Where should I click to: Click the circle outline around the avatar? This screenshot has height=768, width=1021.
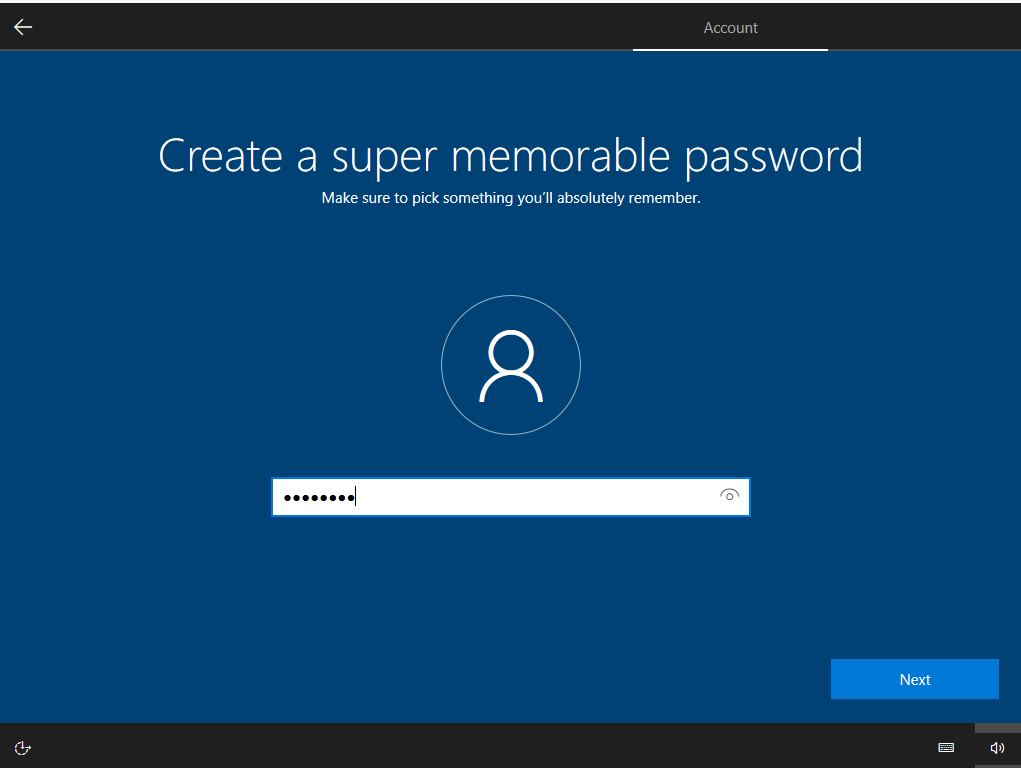tap(442, 366)
